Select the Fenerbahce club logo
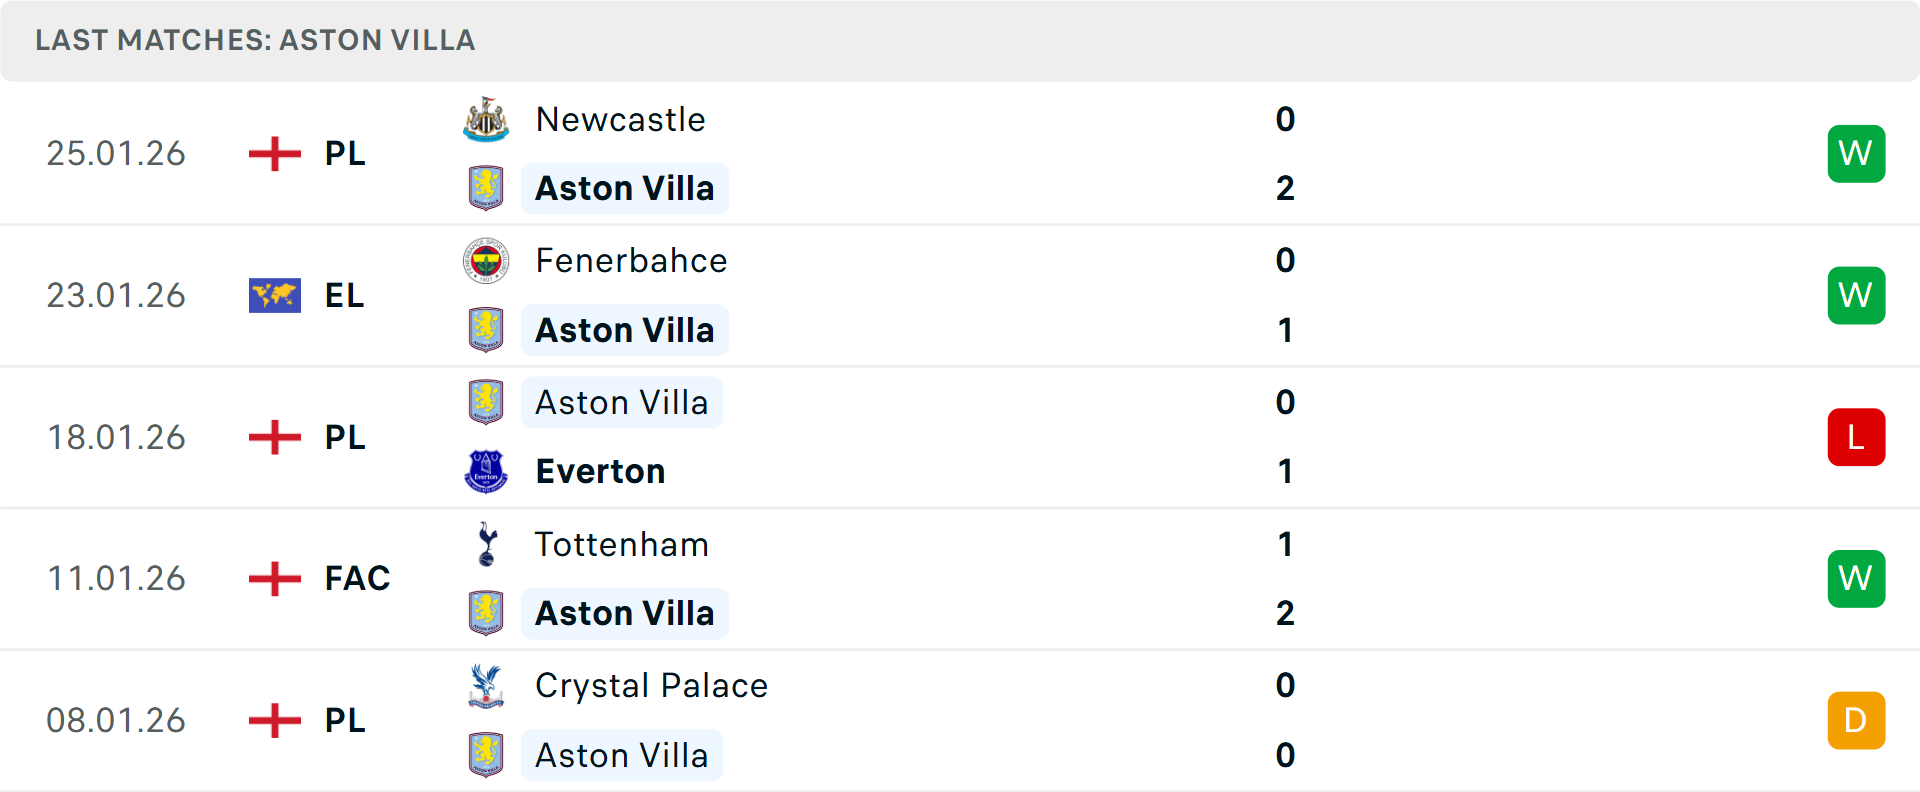This screenshot has height=792, width=1920. click(x=486, y=262)
